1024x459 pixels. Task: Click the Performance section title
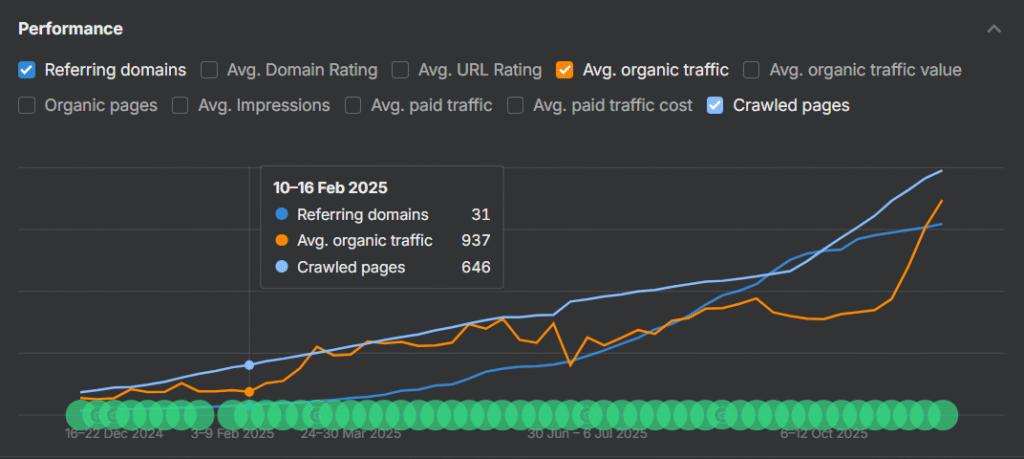pyautogui.click(x=70, y=29)
